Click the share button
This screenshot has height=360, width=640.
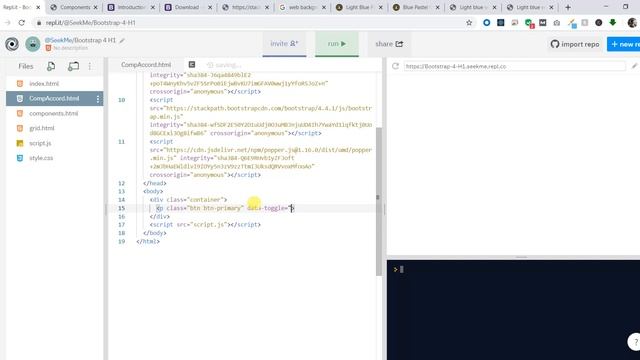click(x=389, y=44)
